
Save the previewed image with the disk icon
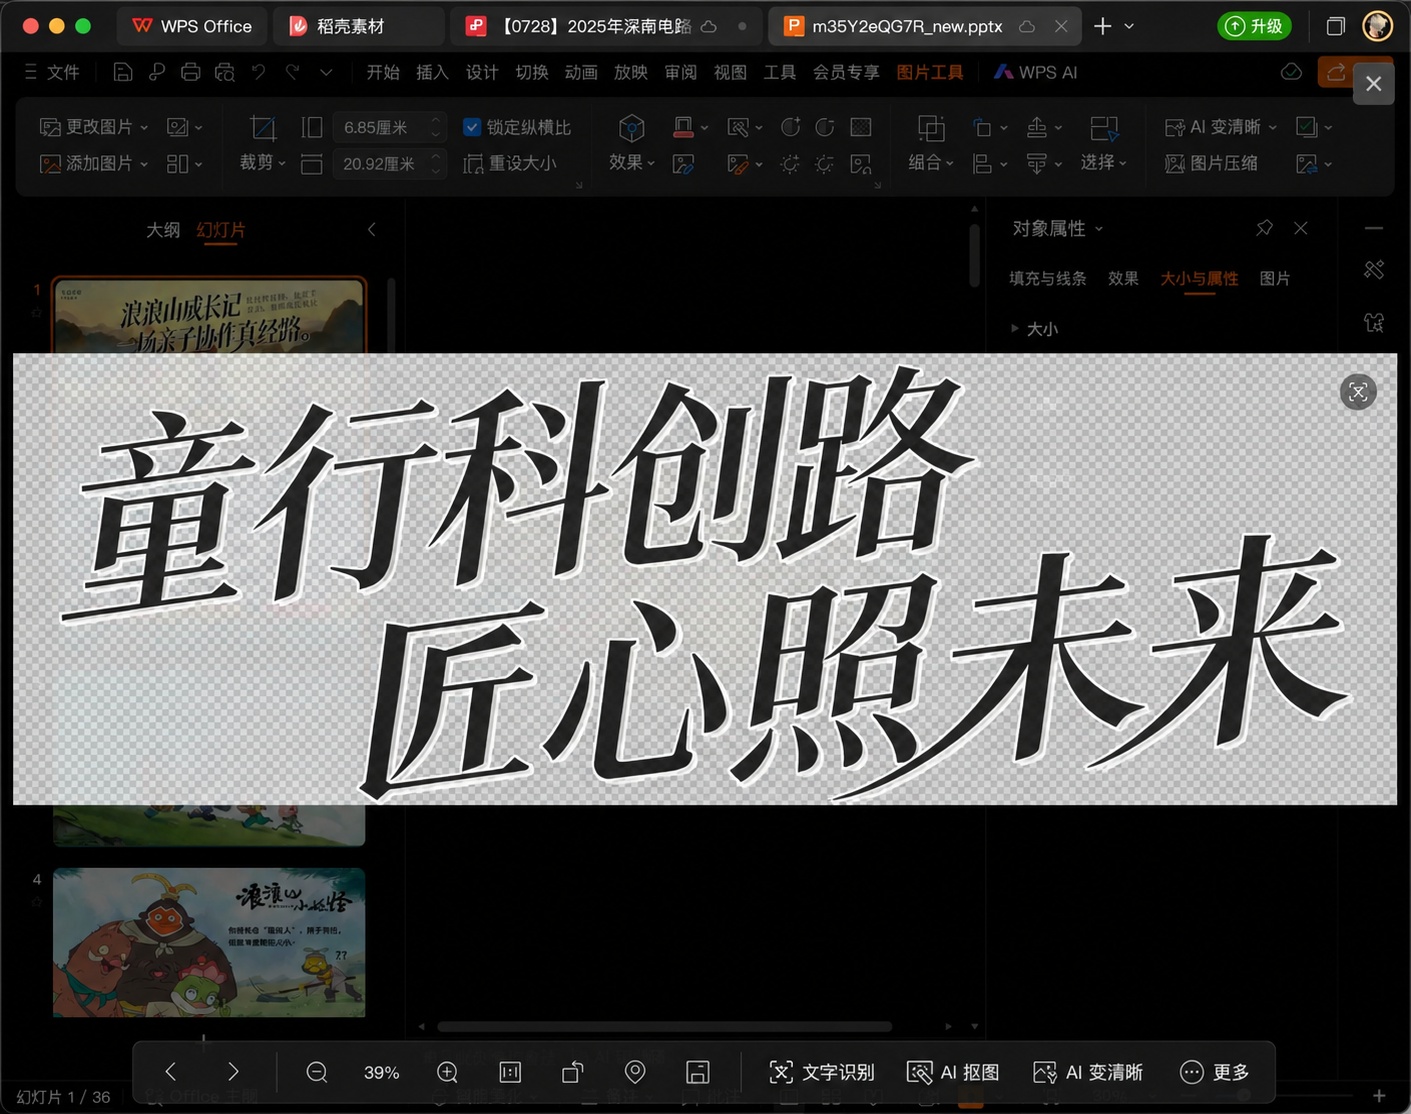point(698,1072)
